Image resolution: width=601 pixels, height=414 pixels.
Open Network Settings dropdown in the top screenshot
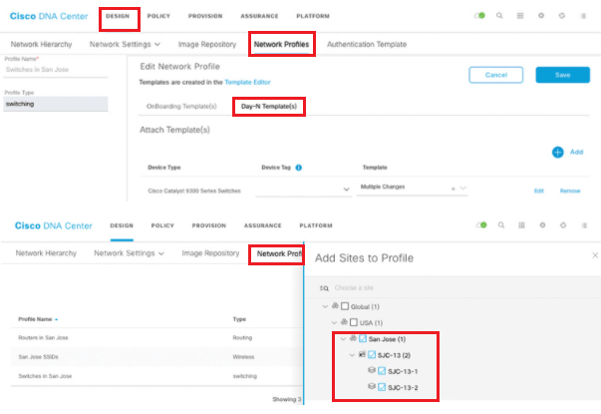click(125, 44)
